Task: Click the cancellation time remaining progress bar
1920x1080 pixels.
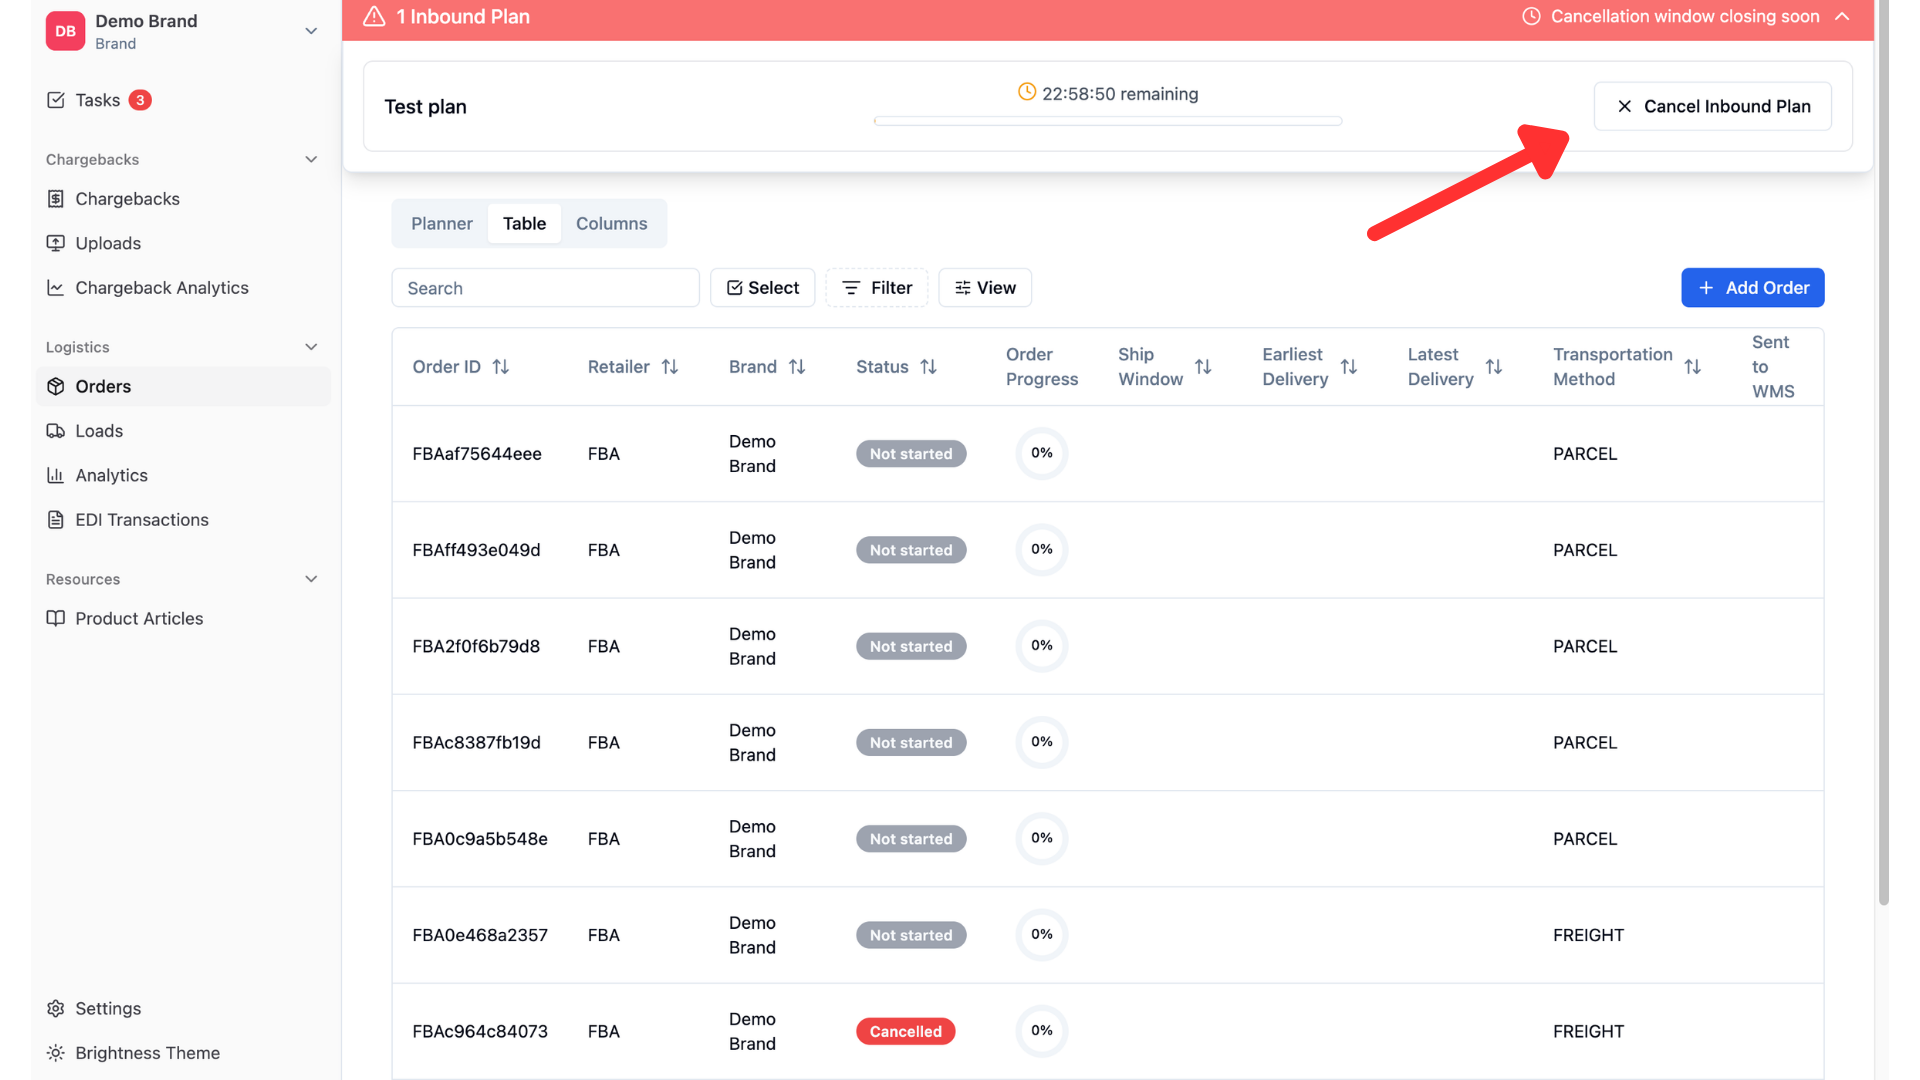Action: click(1108, 121)
